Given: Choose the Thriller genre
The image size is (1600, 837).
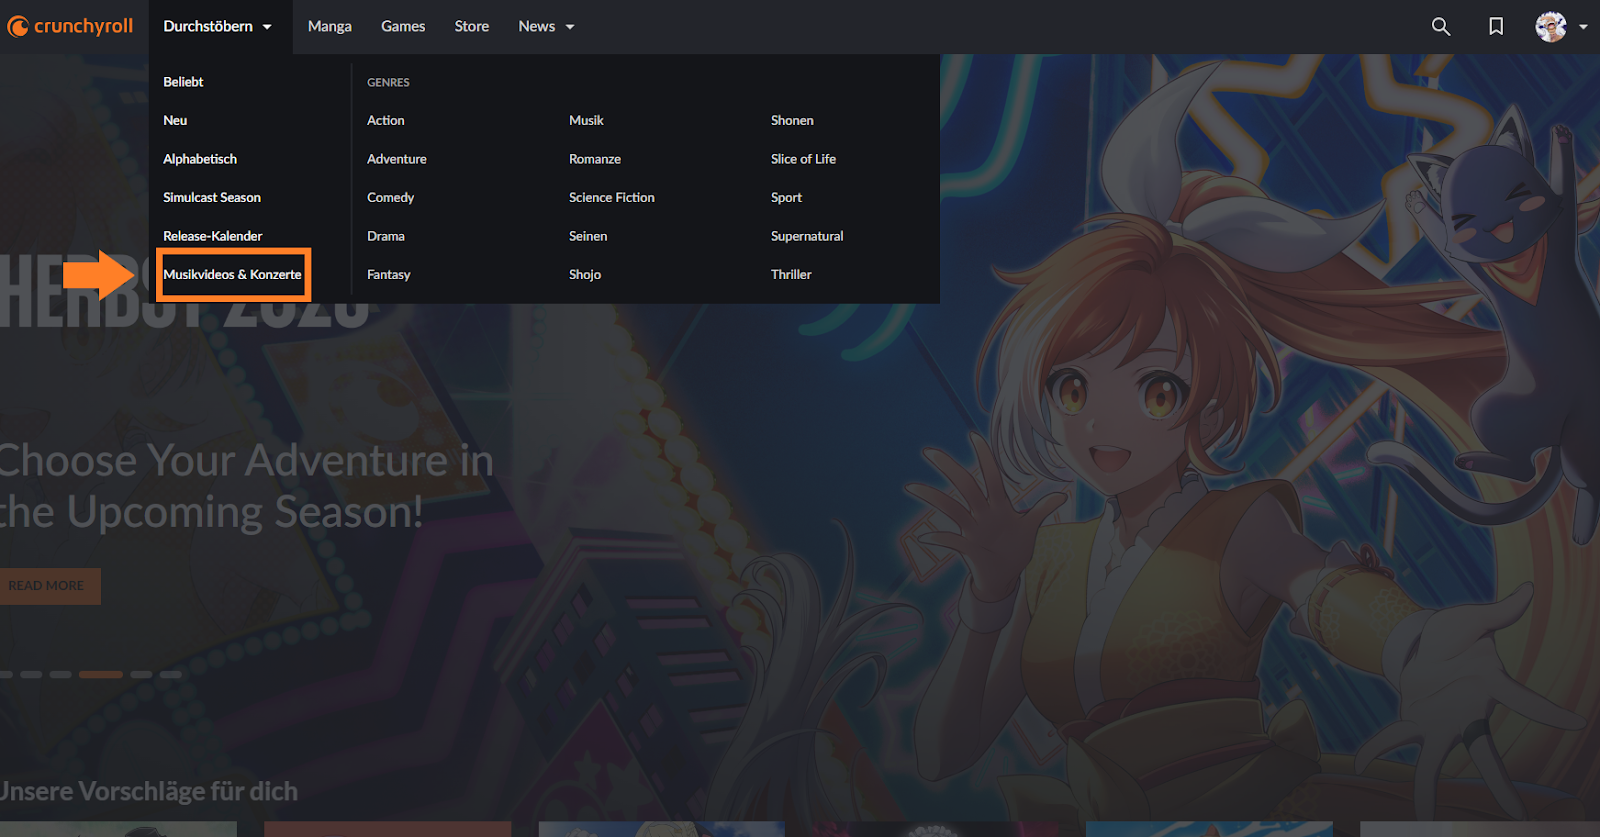Looking at the screenshot, I should coord(791,274).
